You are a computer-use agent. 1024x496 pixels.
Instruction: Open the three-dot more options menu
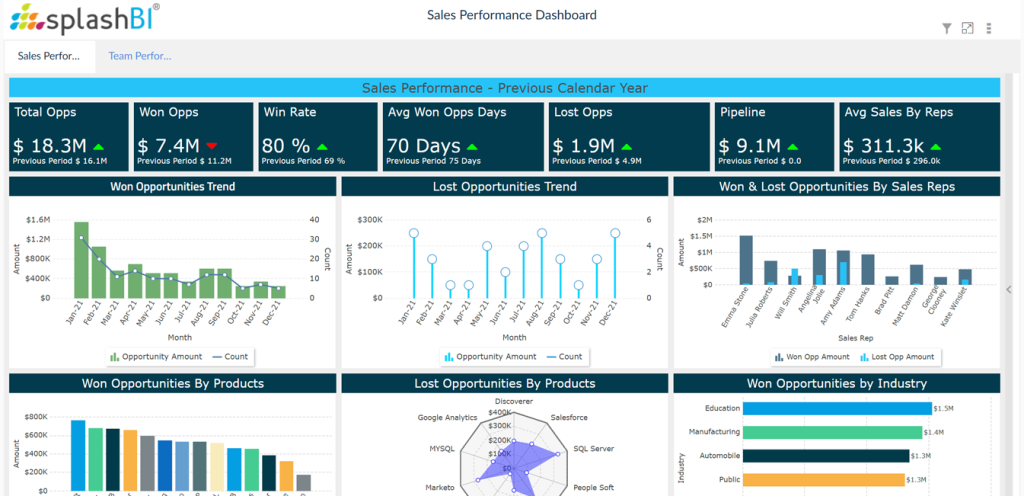(989, 29)
